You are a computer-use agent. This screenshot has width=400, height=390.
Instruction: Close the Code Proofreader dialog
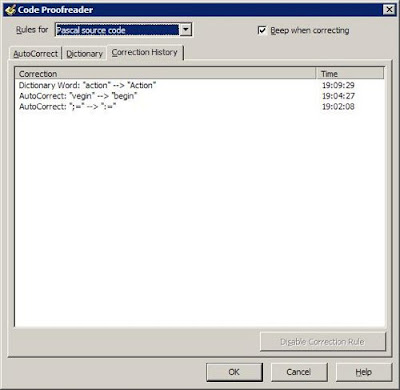pos(389,10)
